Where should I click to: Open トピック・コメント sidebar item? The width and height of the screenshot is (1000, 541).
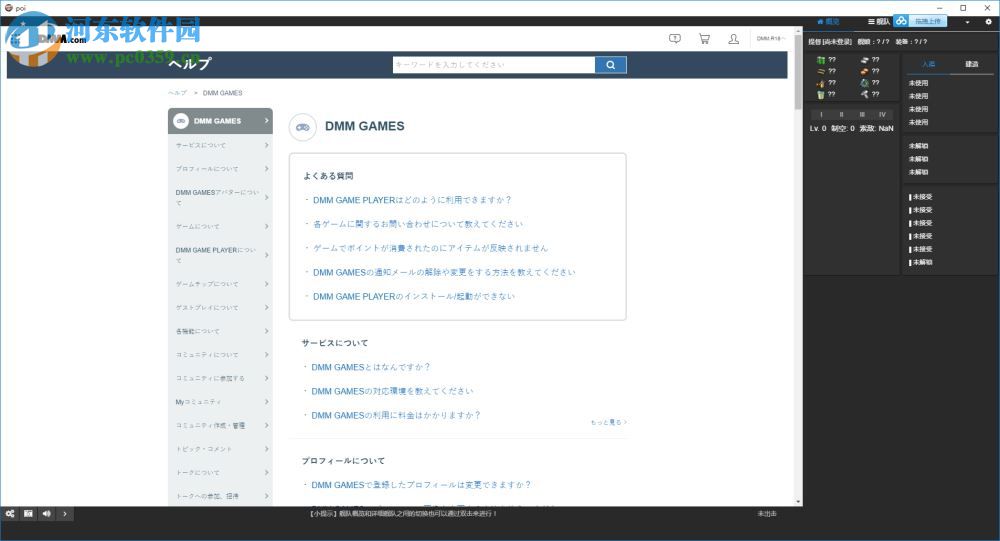click(220, 449)
